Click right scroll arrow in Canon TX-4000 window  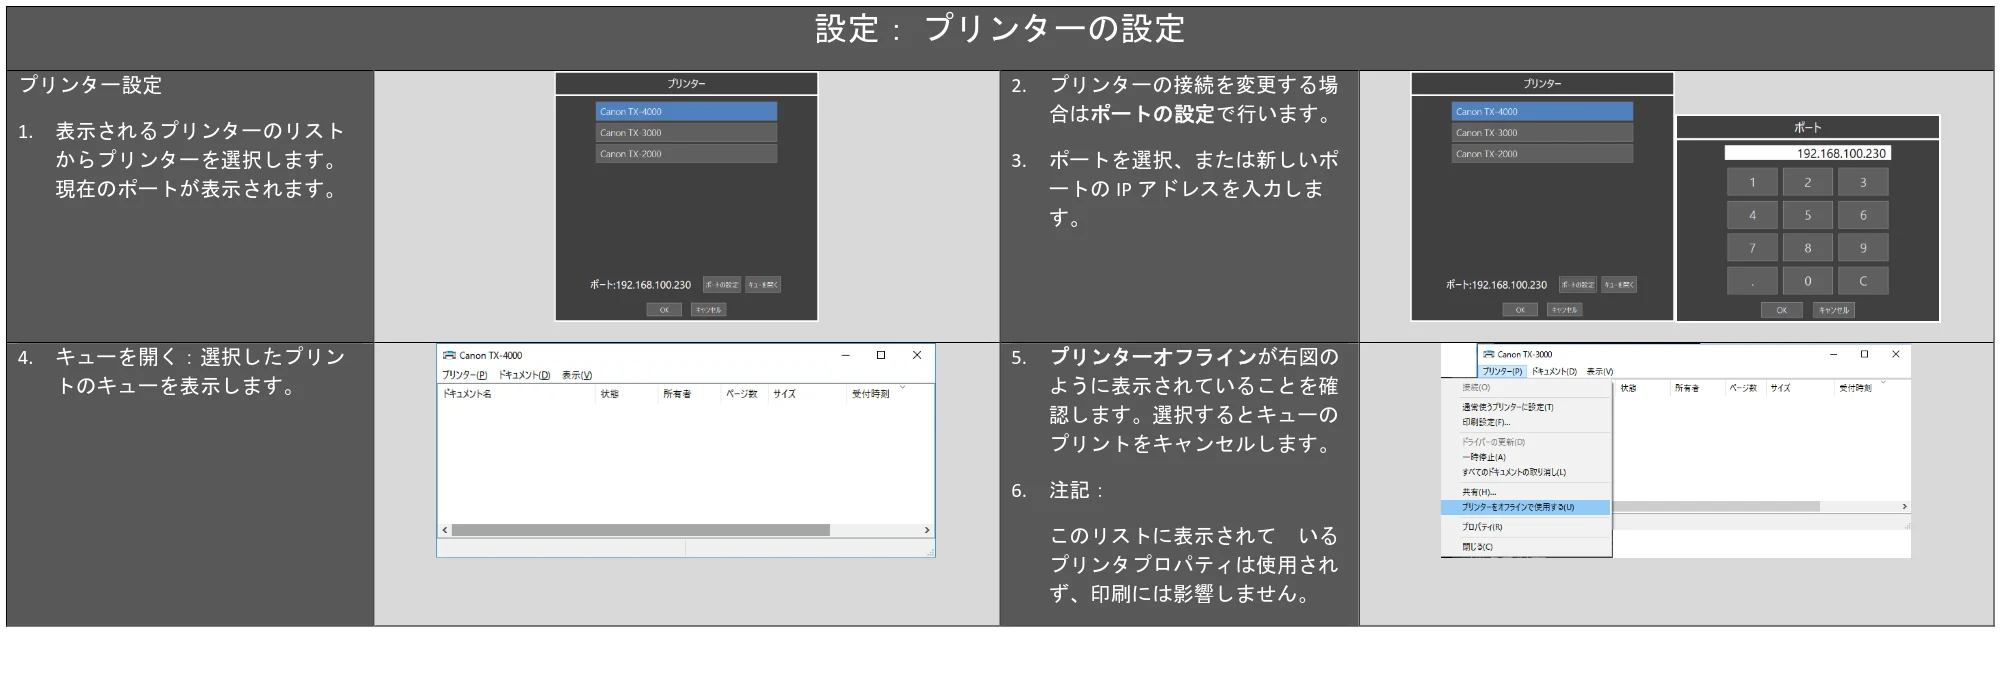click(x=927, y=530)
